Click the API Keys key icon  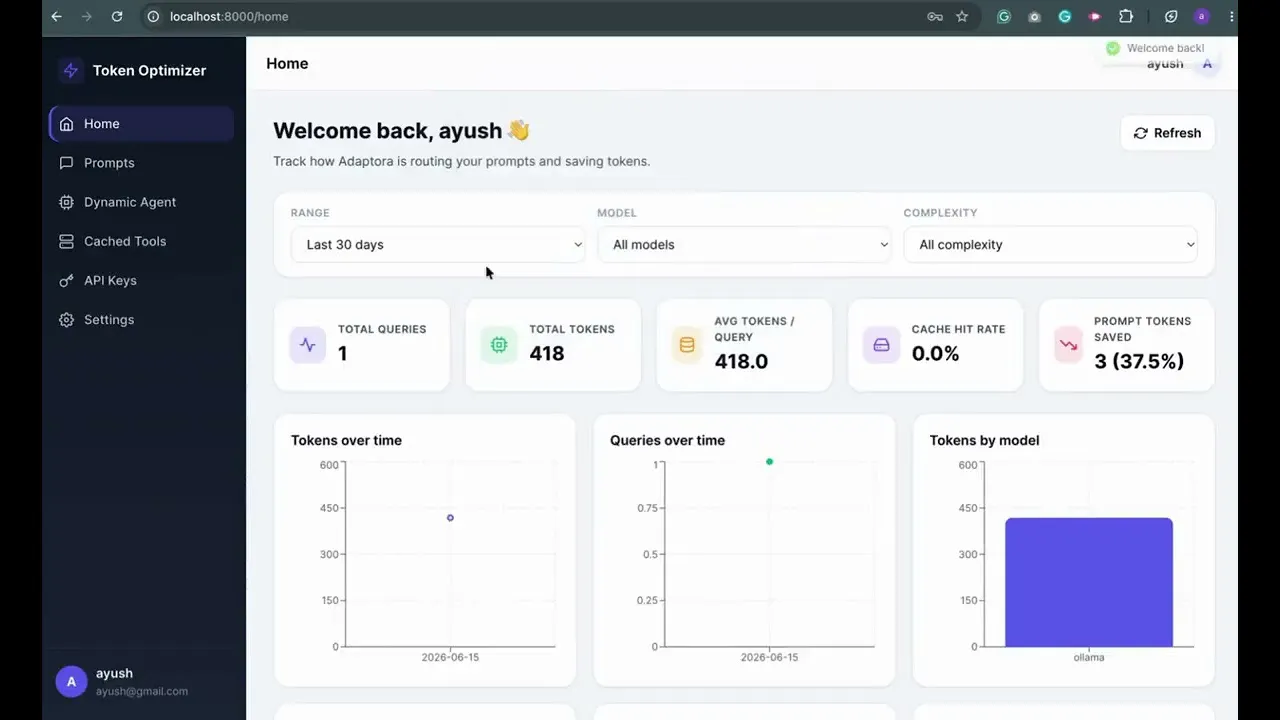66,281
